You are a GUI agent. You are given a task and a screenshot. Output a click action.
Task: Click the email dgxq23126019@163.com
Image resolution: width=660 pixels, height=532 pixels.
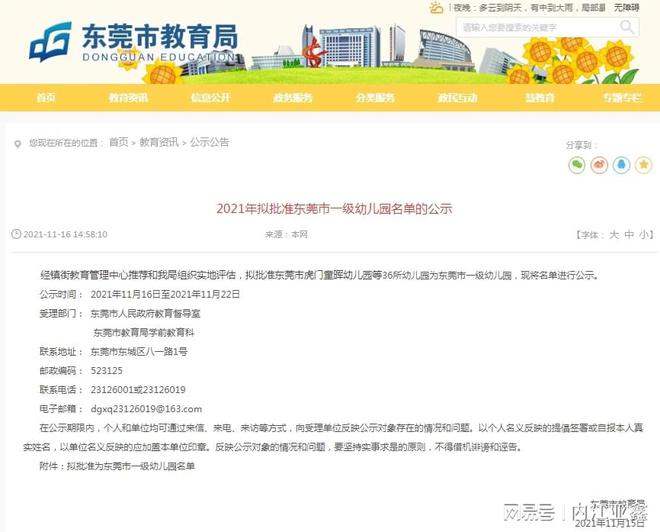click(146, 409)
